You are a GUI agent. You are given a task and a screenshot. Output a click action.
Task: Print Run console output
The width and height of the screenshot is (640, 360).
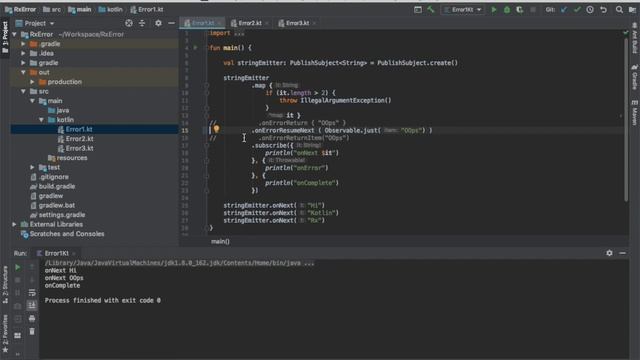32,318
